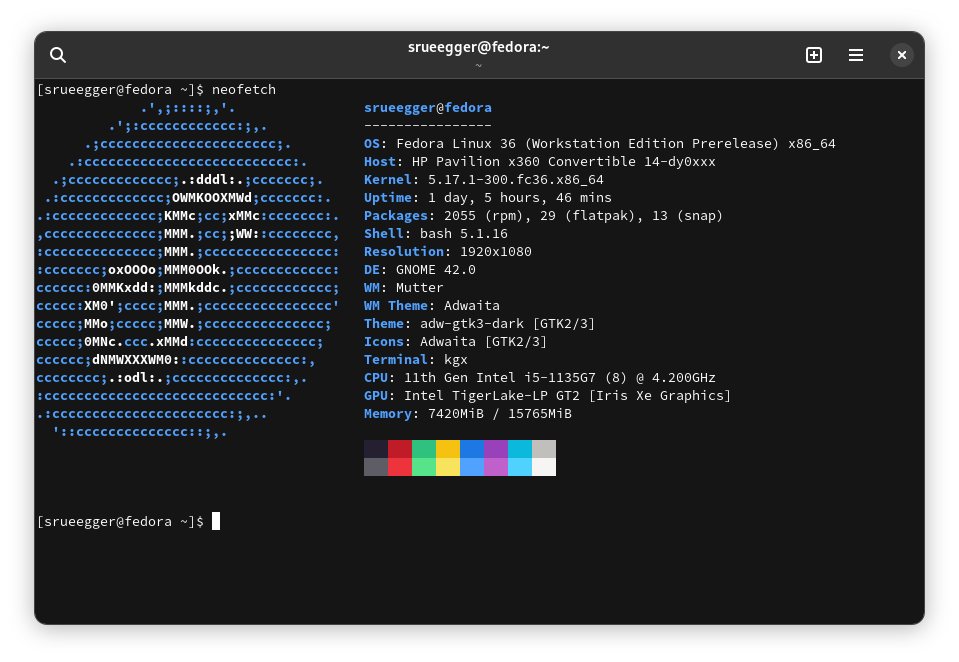Click the Uptime value 1 day, 5 hours
Image resolution: width=959 pixels, height=662 pixels.
click(520, 198)
